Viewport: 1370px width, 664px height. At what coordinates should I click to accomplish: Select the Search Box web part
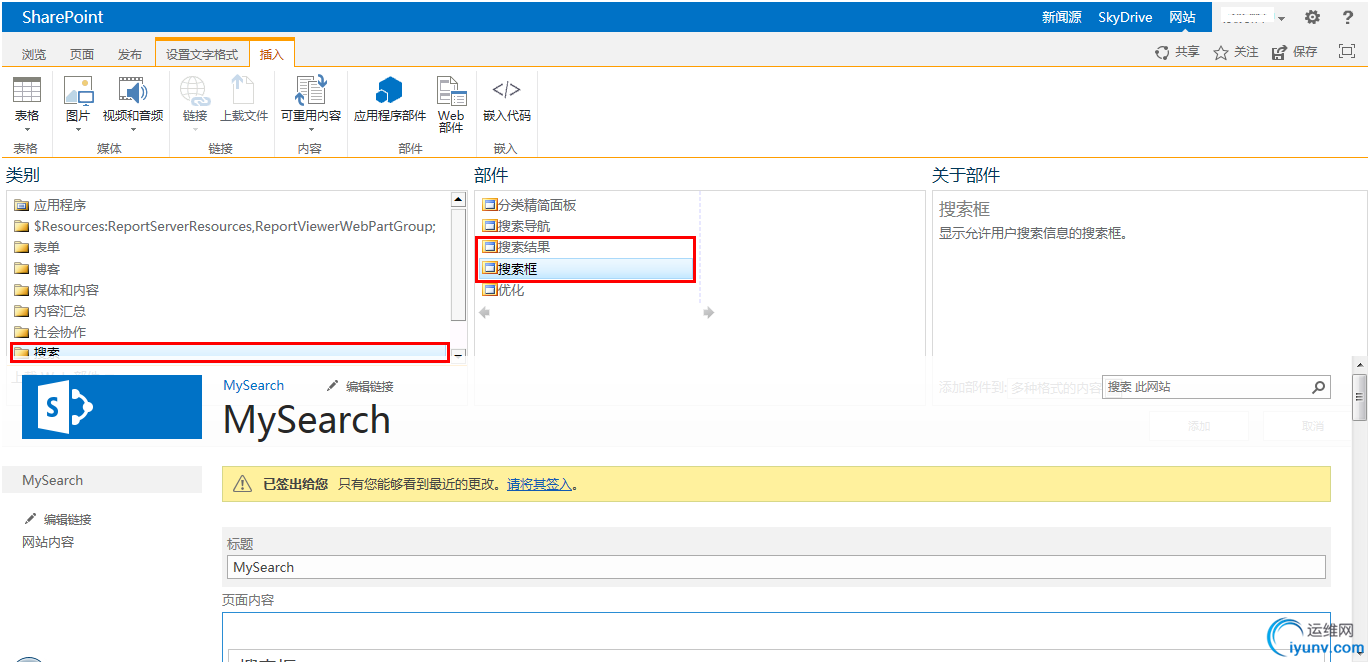click(586, 269)
